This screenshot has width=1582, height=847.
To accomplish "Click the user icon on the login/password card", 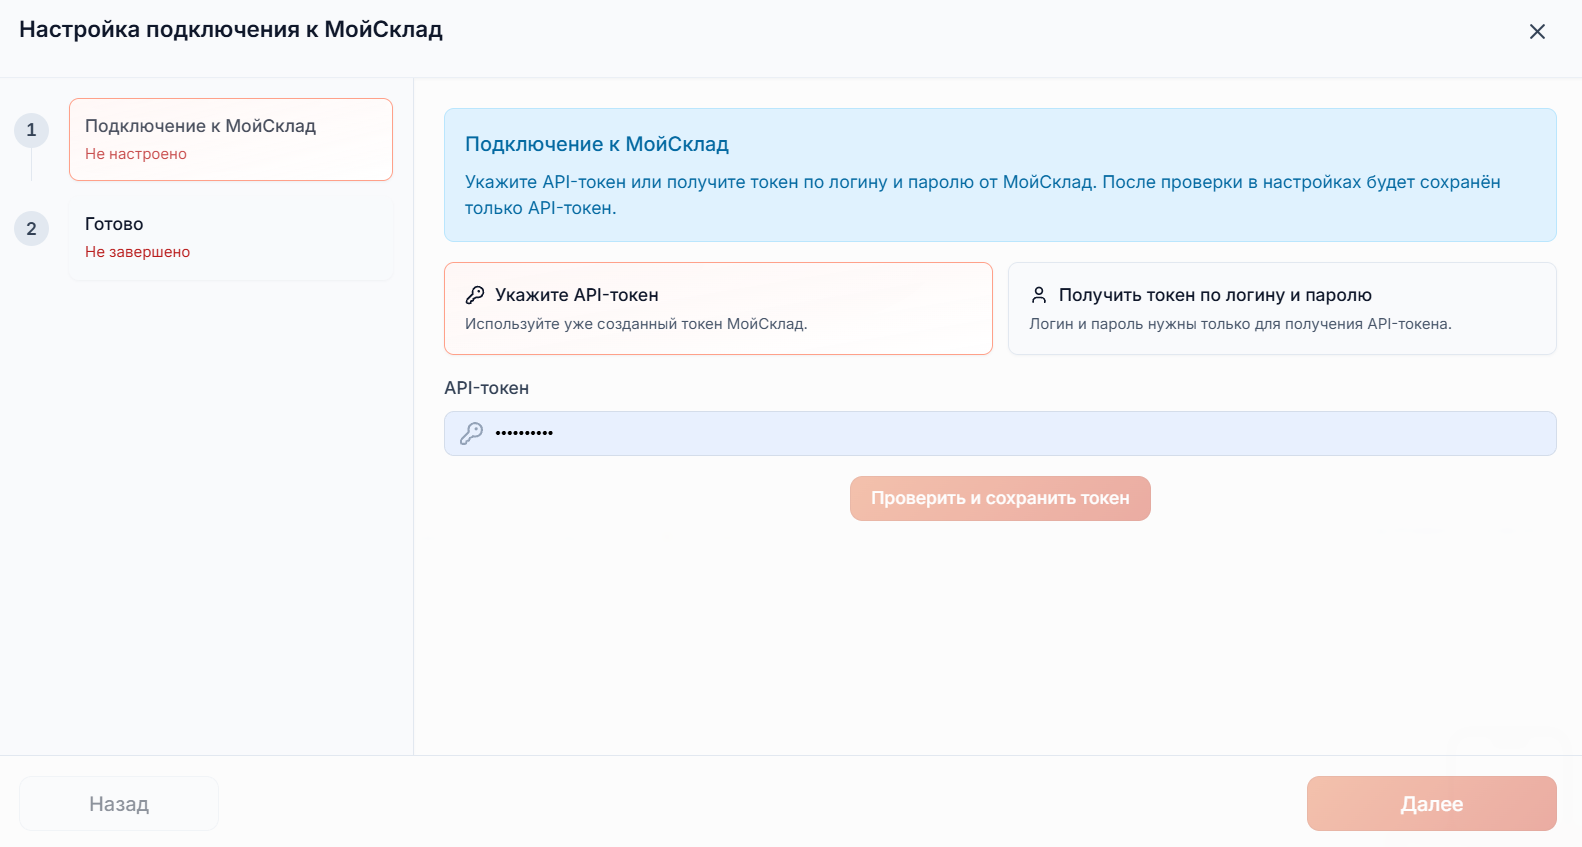I will pos(1039,295).
